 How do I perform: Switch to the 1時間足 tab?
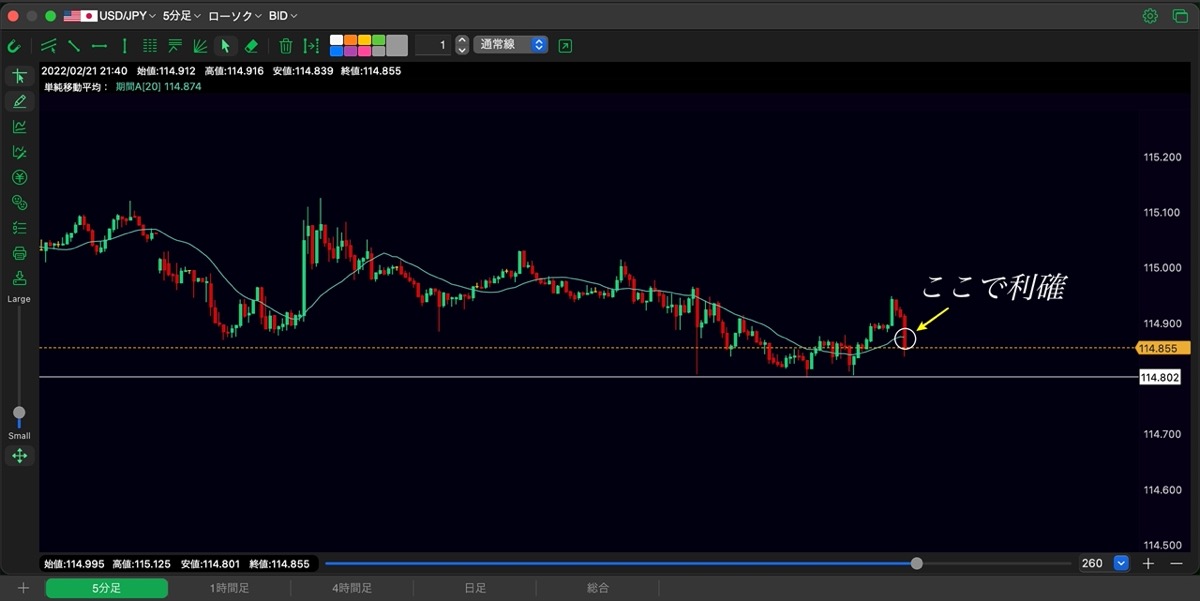tap(229, 589)
